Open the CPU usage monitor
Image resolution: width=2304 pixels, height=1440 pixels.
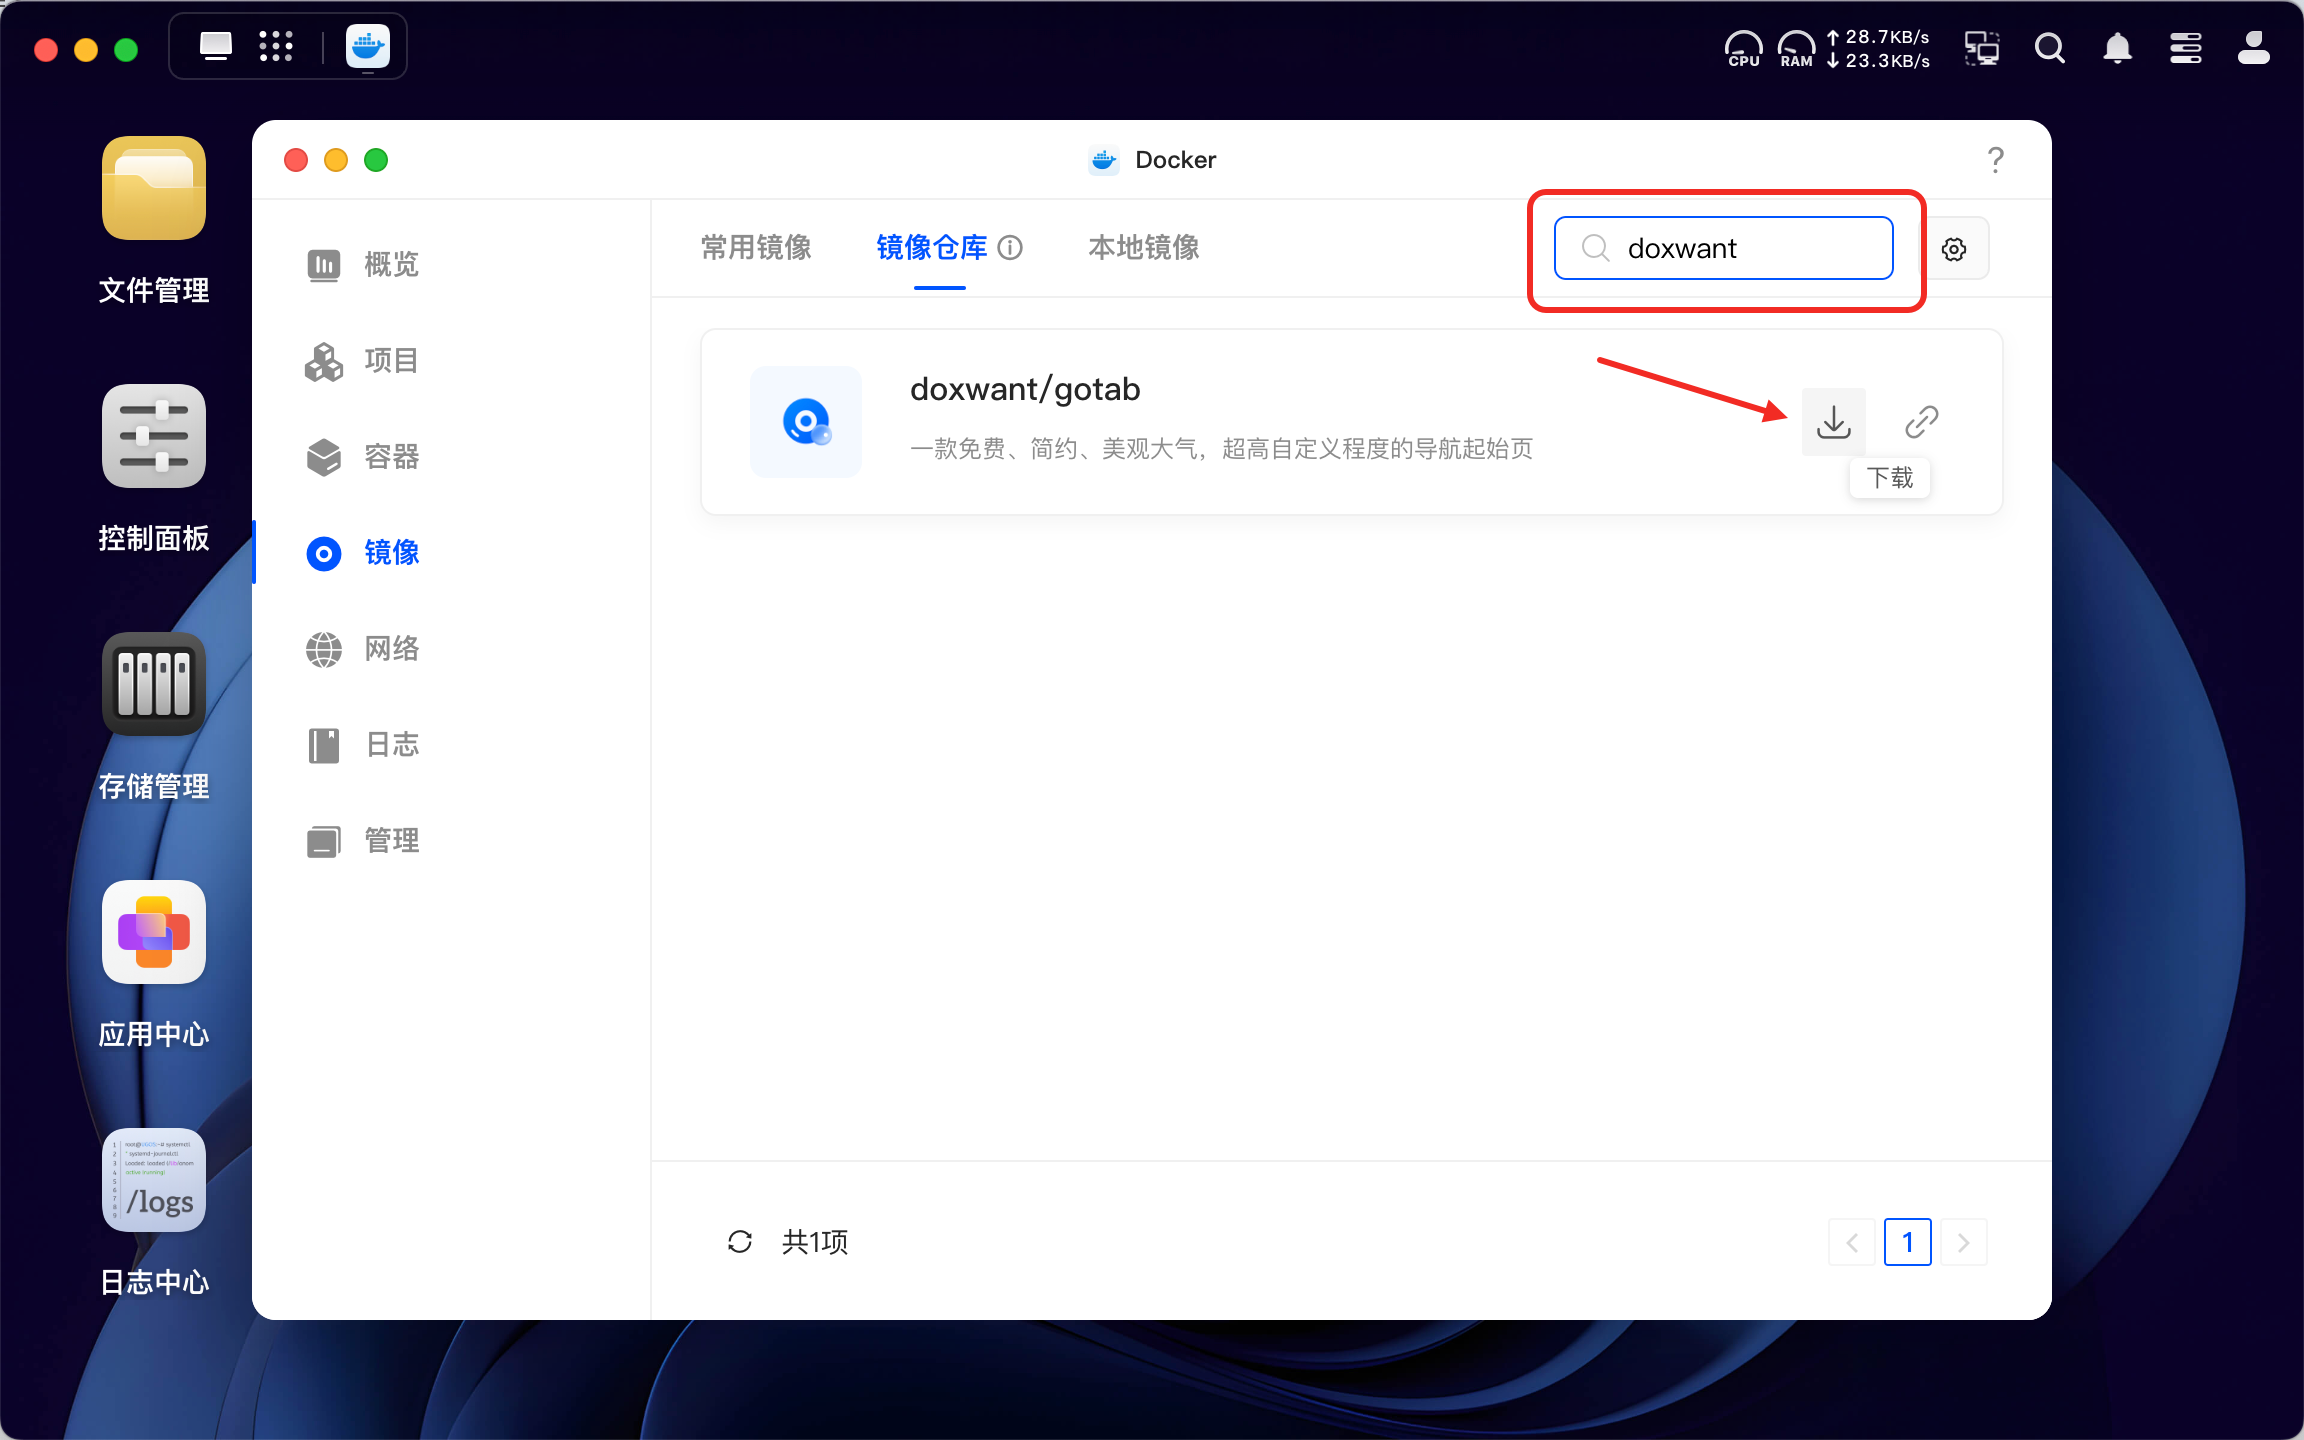click(1743, 48)
